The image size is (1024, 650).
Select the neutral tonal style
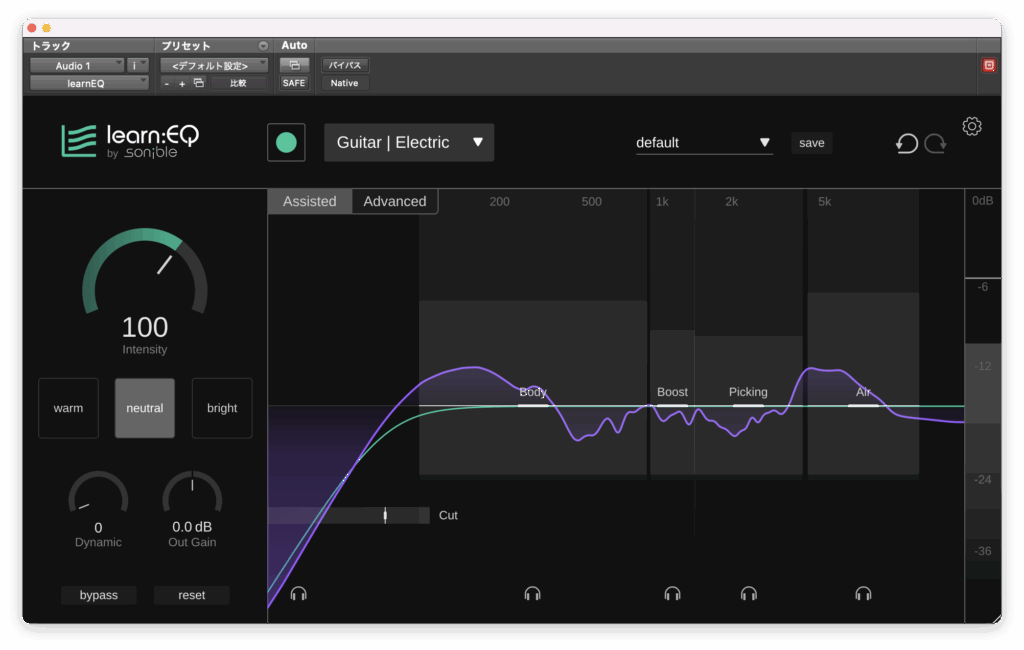pos(145,408)
